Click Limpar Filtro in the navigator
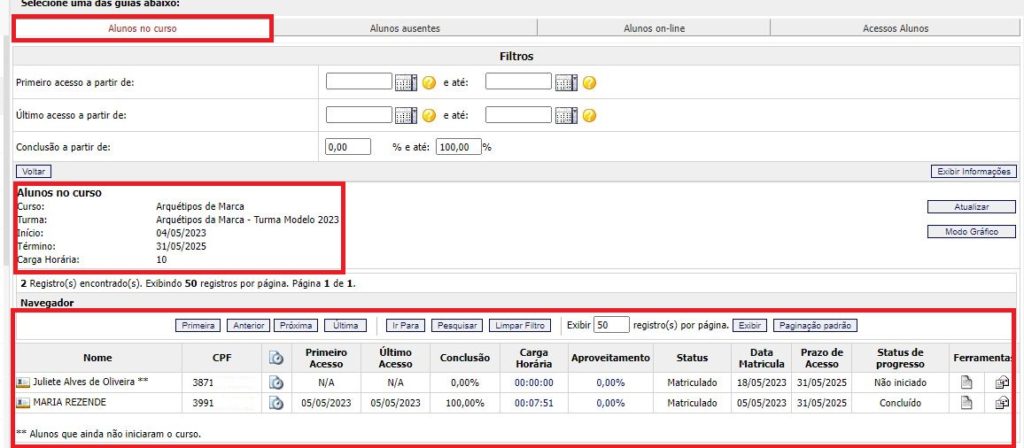Screen dimensions: 1024x448 [520, 326]
